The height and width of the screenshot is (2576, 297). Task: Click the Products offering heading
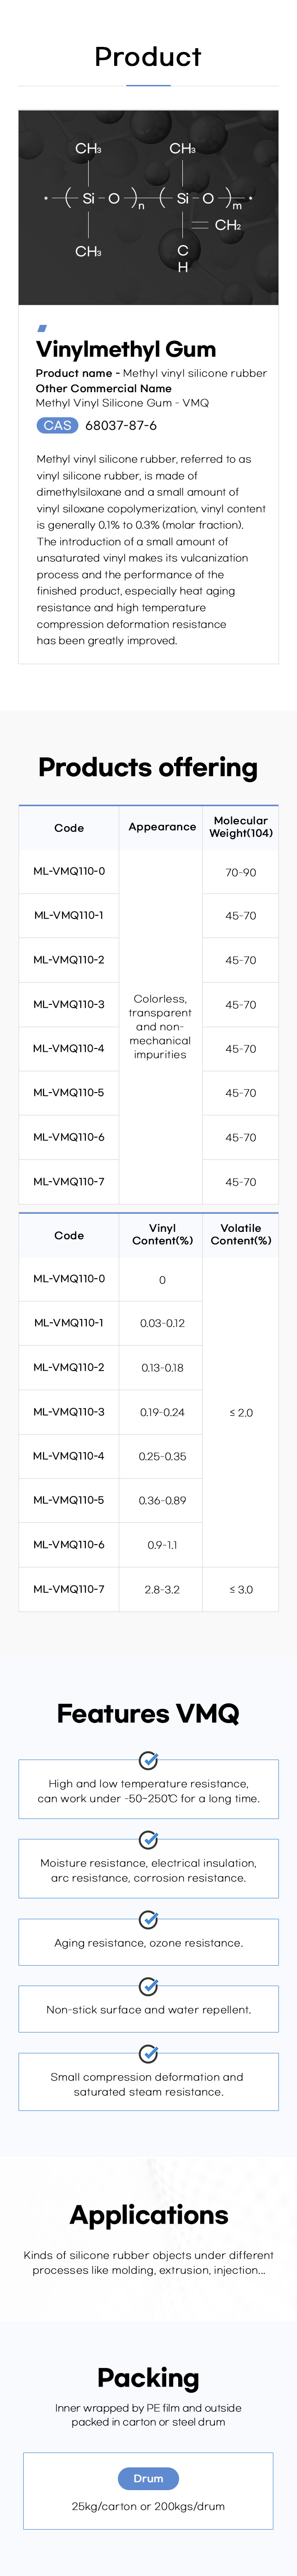tap(148, 767)
